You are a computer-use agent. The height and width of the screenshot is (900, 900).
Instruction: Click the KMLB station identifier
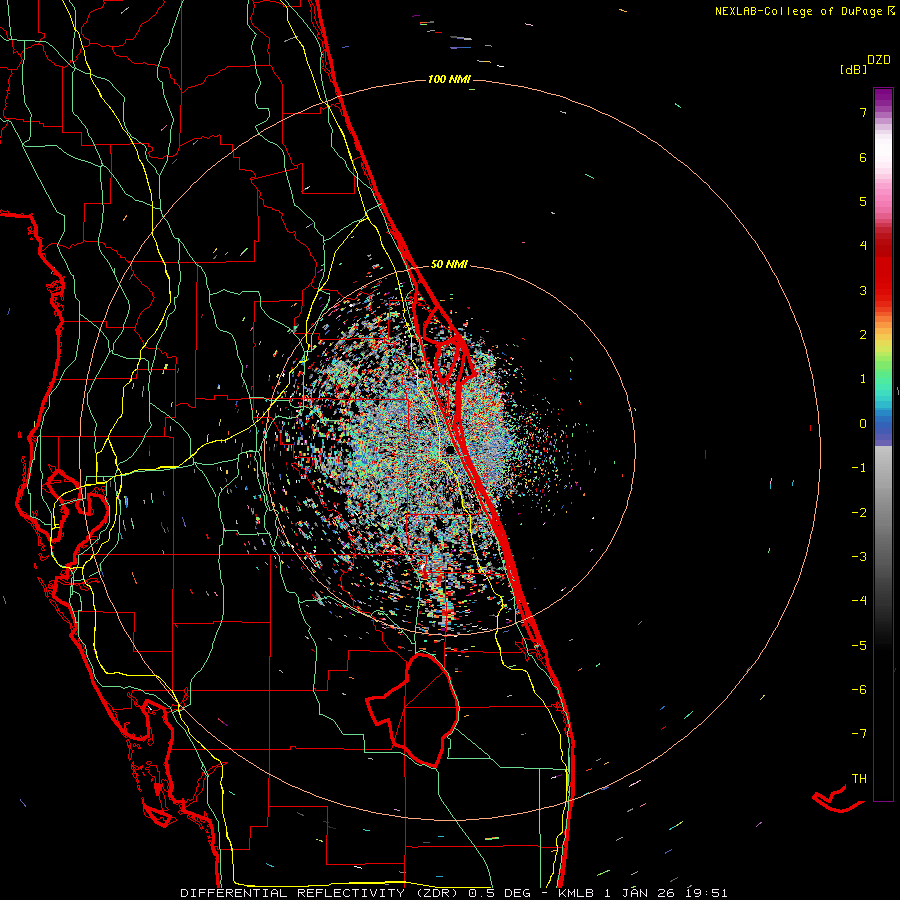[577, 893]
